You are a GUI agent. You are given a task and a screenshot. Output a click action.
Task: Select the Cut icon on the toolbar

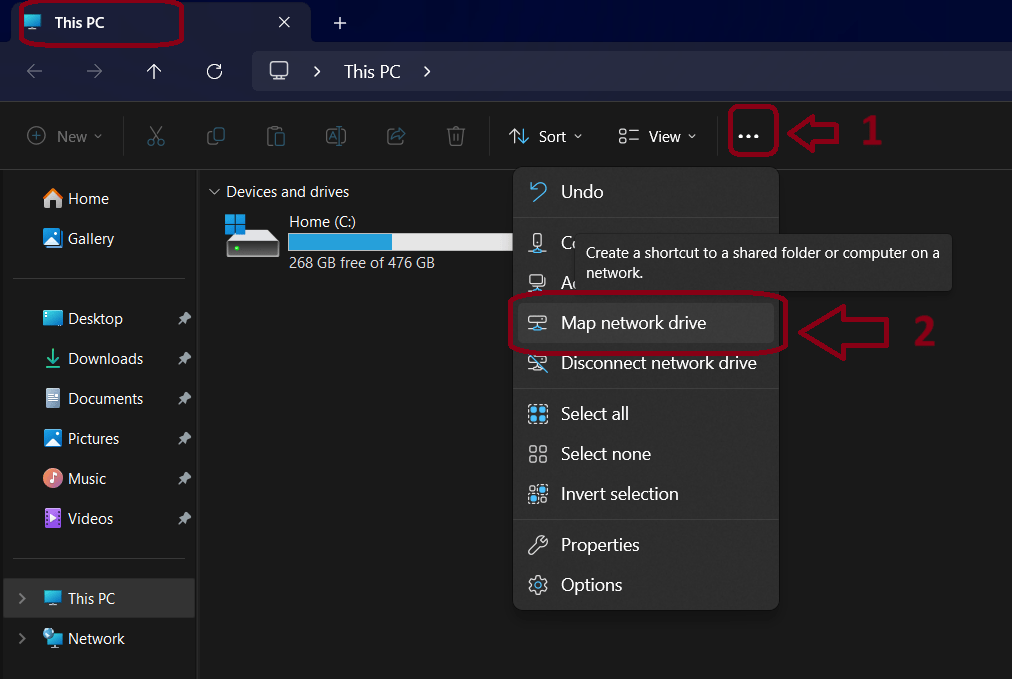(155, 136)
